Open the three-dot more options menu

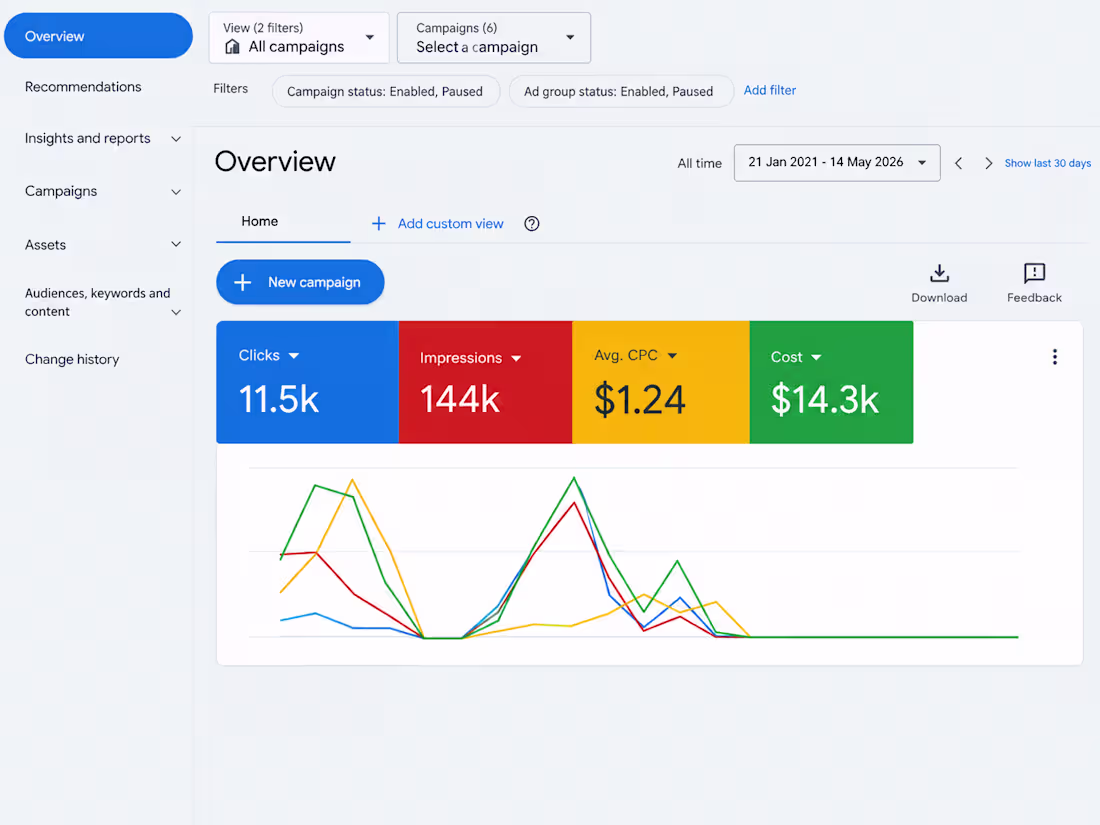[x=1054, y=357]
